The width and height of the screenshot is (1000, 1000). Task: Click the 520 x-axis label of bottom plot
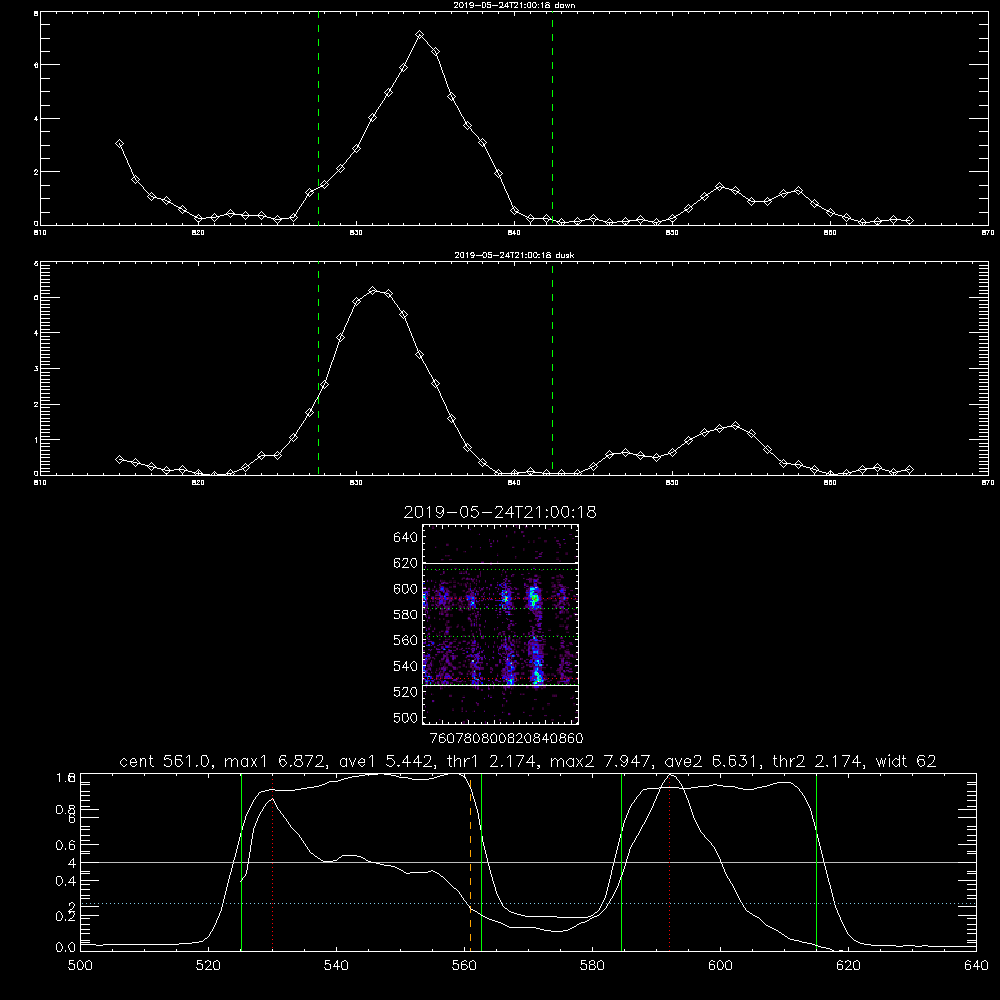click(208, 966)
